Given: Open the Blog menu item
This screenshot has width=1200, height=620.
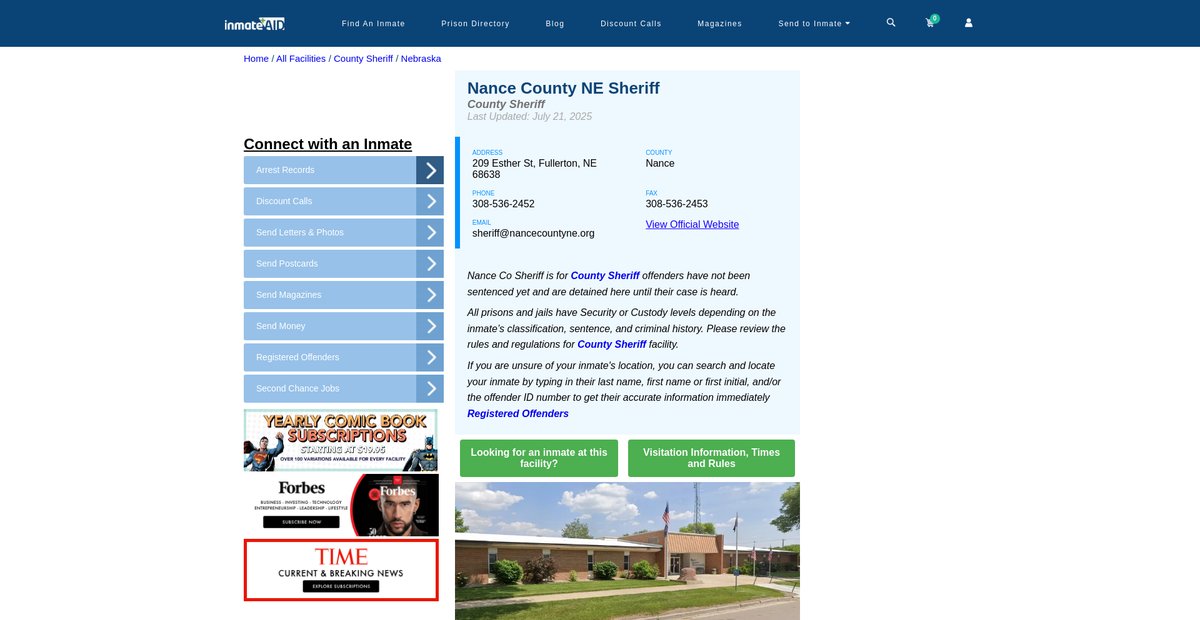Looking at the screenshot, I should (x=555, y=23).
